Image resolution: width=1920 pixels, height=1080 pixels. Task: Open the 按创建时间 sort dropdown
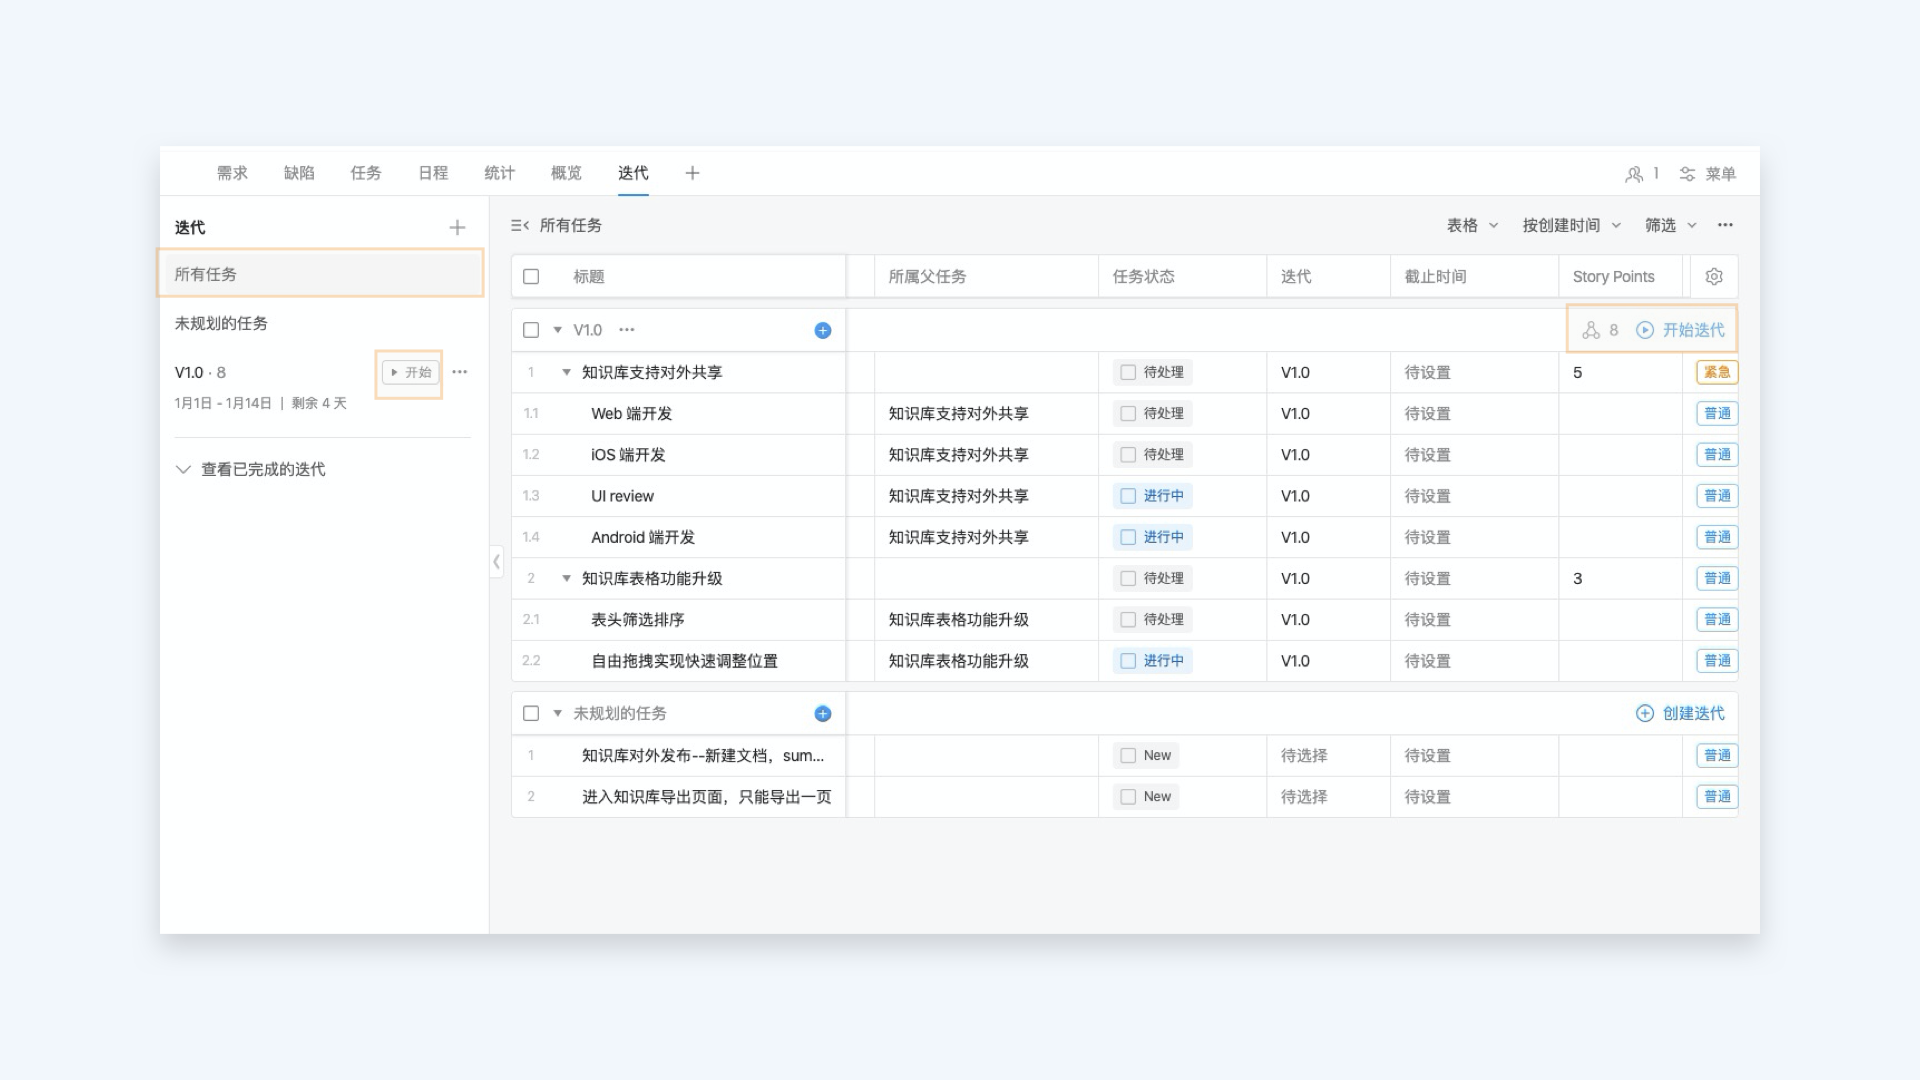coord(1570,226)
